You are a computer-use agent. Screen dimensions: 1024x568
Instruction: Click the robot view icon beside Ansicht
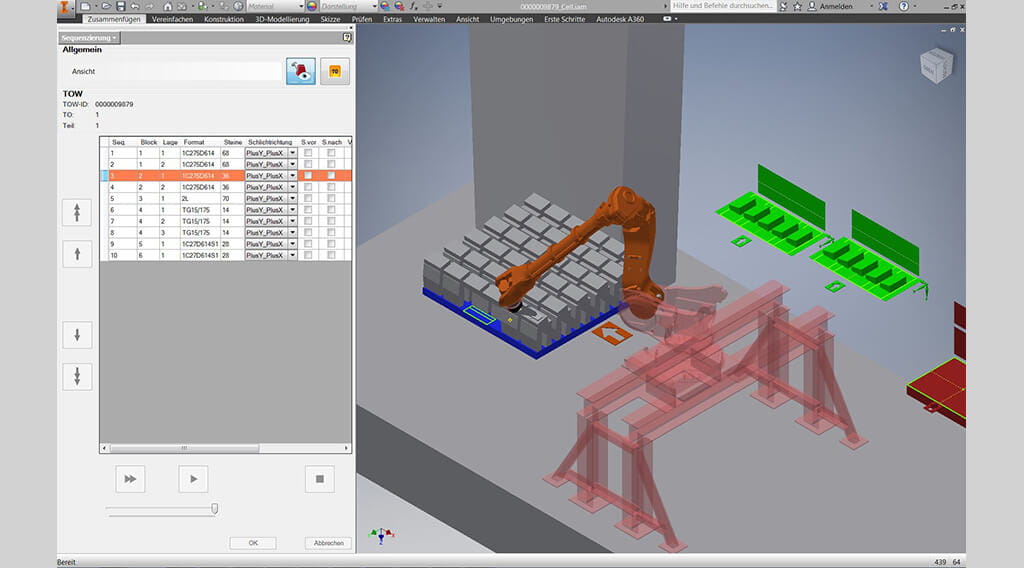301,71
